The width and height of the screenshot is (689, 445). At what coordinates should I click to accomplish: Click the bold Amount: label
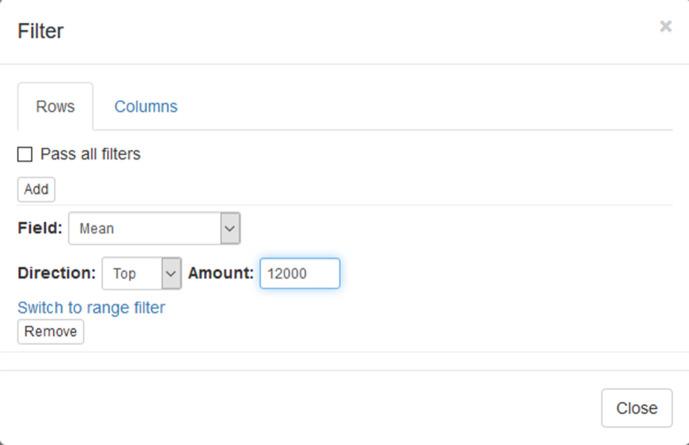pyautogui.click(x=220, y=273)
